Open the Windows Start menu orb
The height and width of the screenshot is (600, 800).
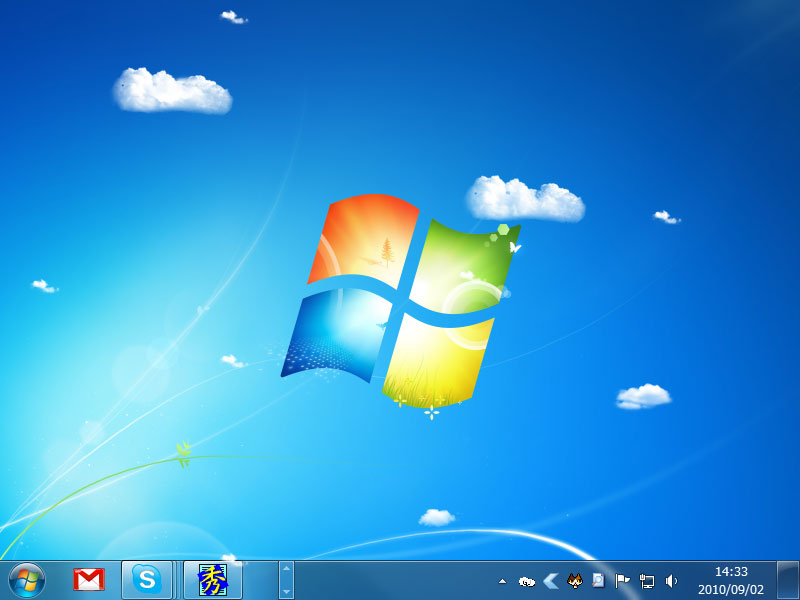(27, 581)
